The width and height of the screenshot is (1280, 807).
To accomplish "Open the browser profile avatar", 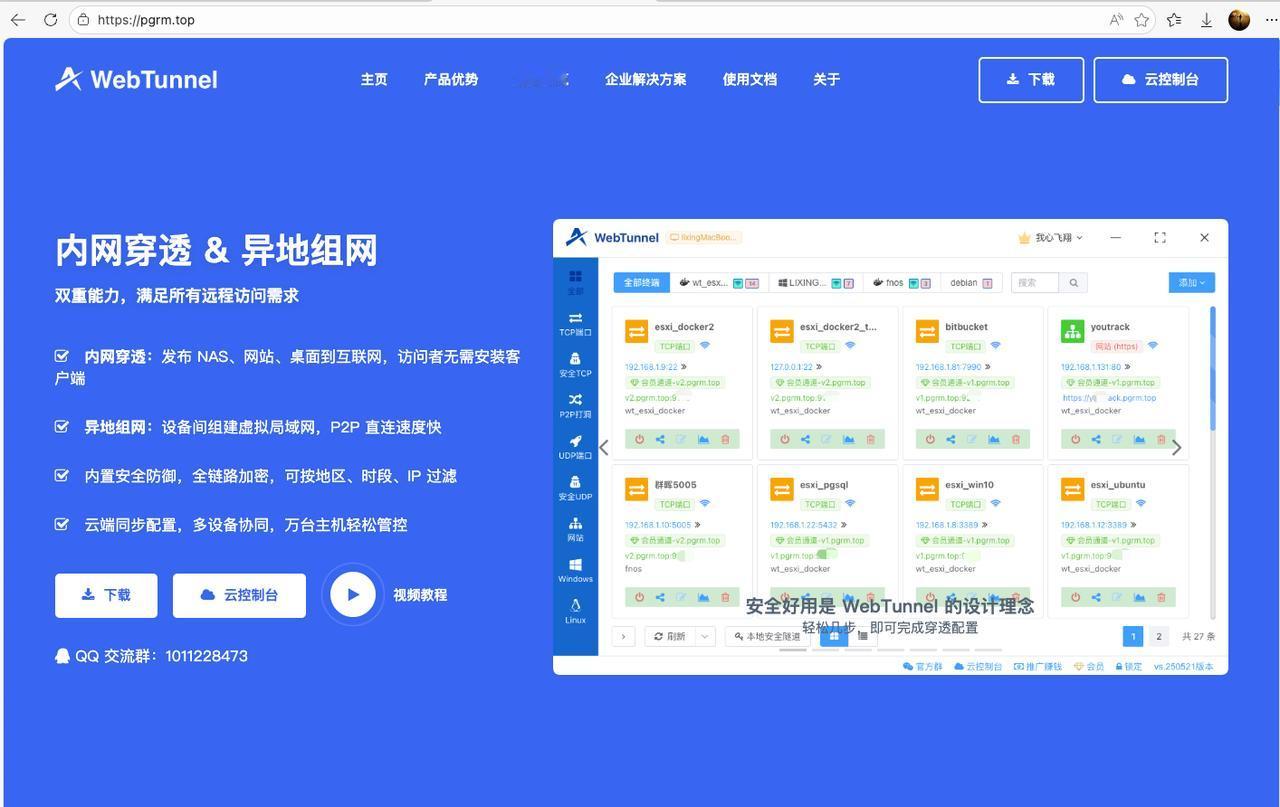I will click(1239, 19).
